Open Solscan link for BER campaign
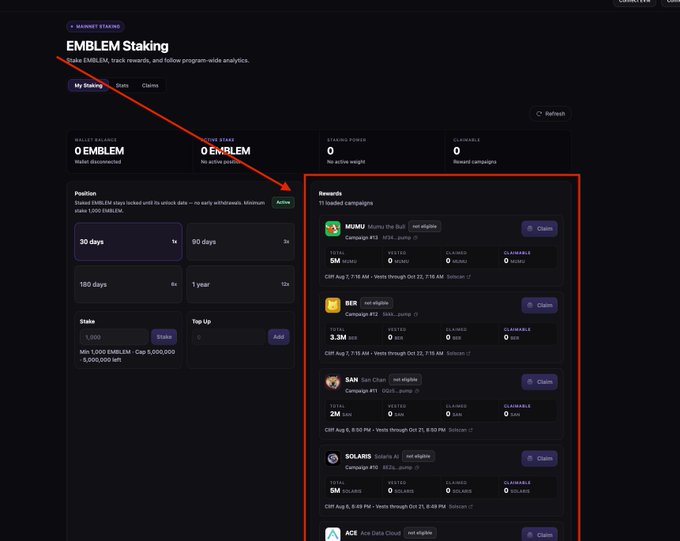This screenshot has width=680, height=541. (x=455, y=354)
